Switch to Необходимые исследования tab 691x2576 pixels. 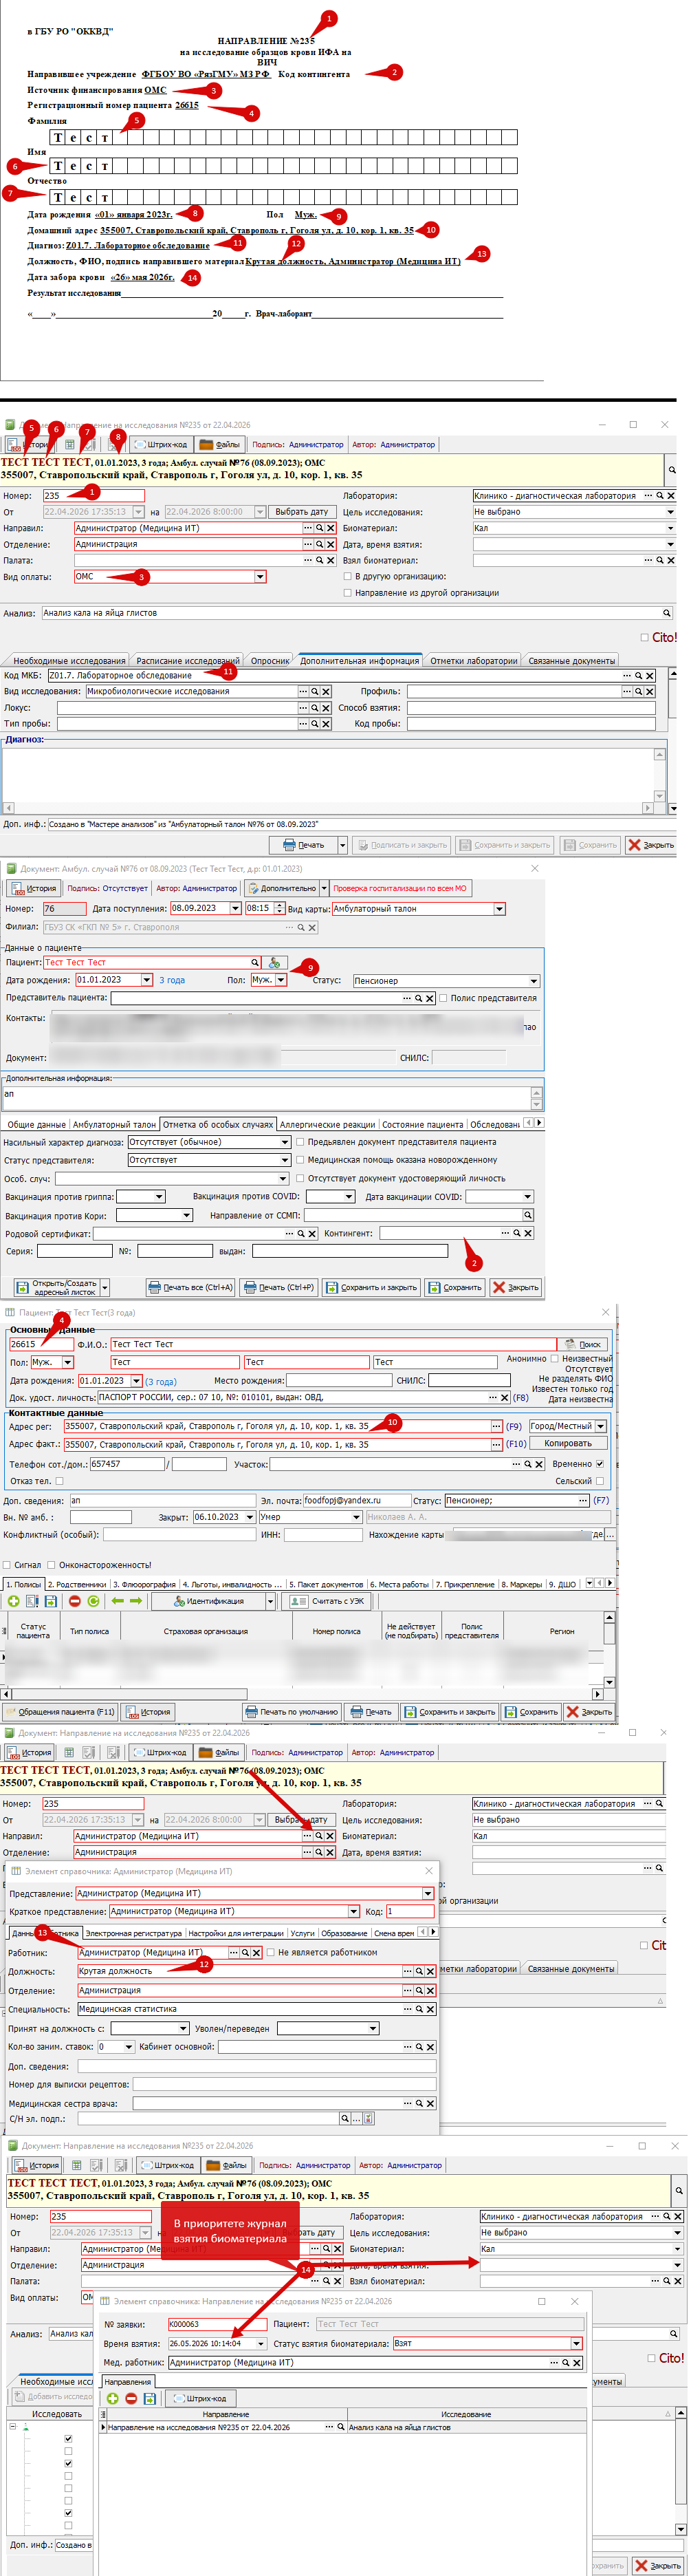[69, 661]
